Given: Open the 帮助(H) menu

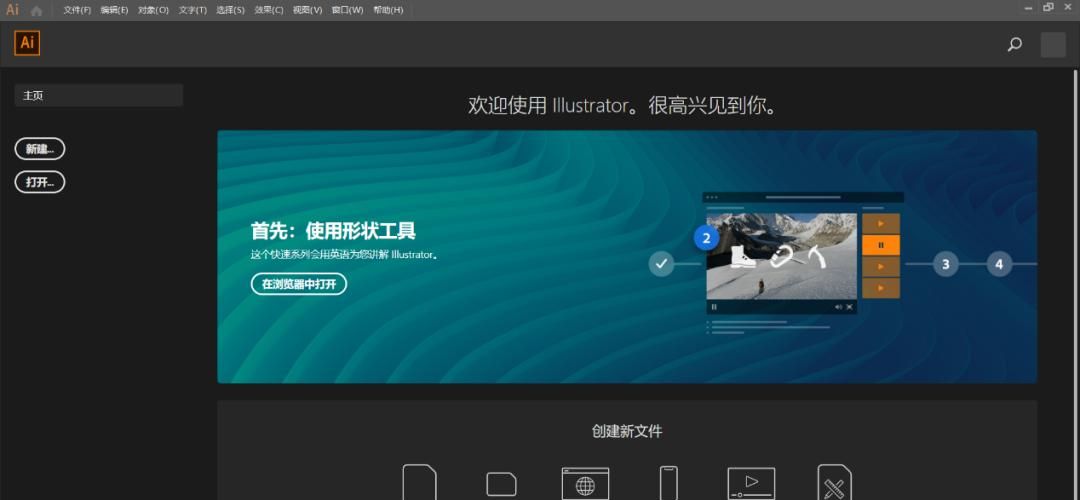Looking at the screenshot, I should 388,10.
